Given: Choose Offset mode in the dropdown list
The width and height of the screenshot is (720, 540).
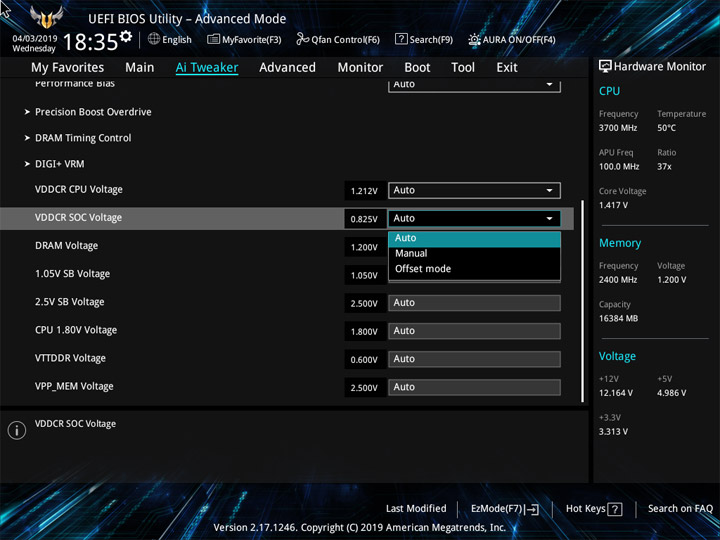Looking at the screenshot, I should [474, 269].
